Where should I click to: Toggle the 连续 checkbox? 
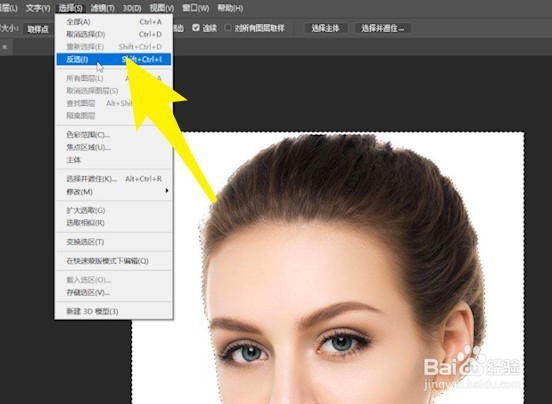coord(196,28)
